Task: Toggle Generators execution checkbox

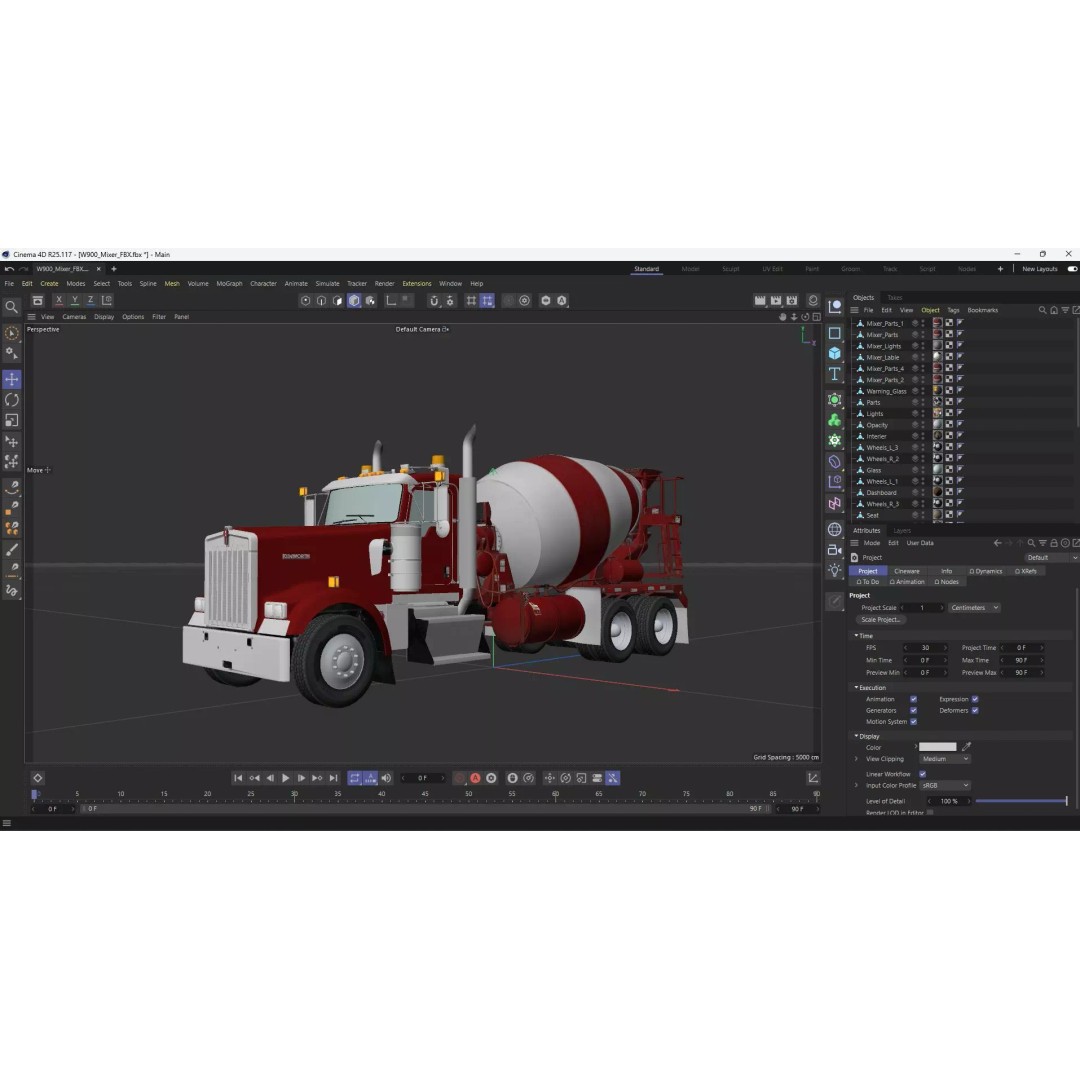Action: pyautogui.click(x=913, y=710)
